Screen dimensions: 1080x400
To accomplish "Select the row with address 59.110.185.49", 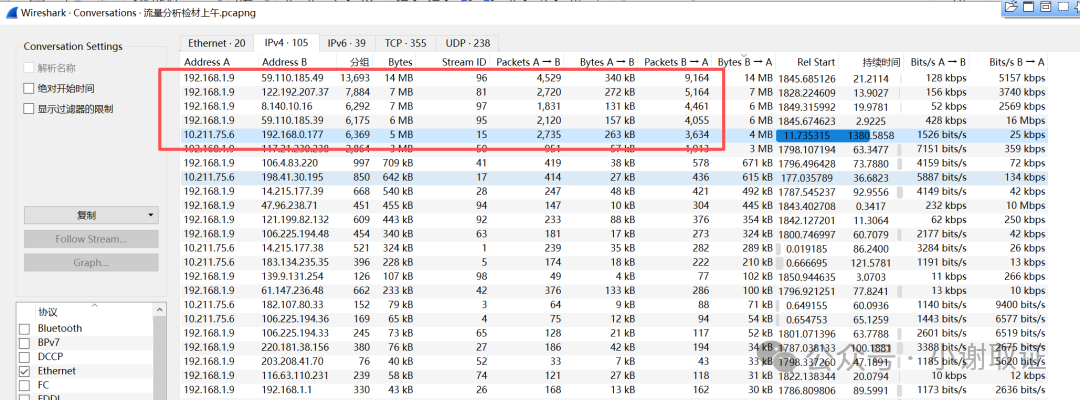I will point(614,78).
